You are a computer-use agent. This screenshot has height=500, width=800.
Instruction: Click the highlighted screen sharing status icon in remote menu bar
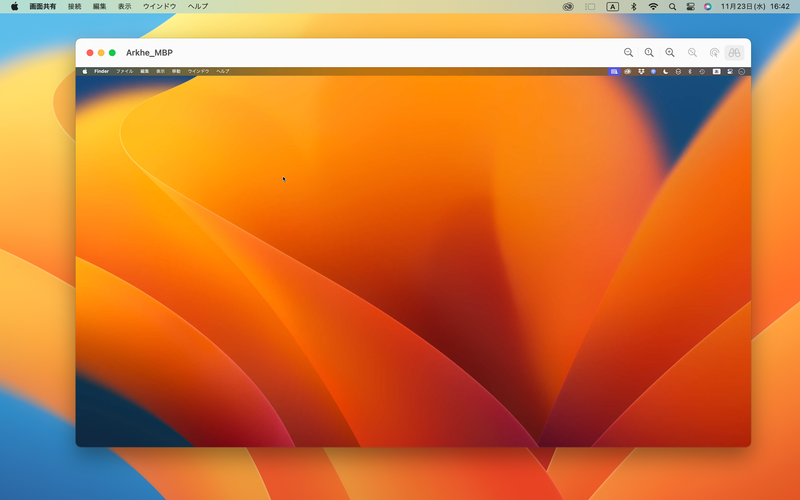tap(614, 71)
